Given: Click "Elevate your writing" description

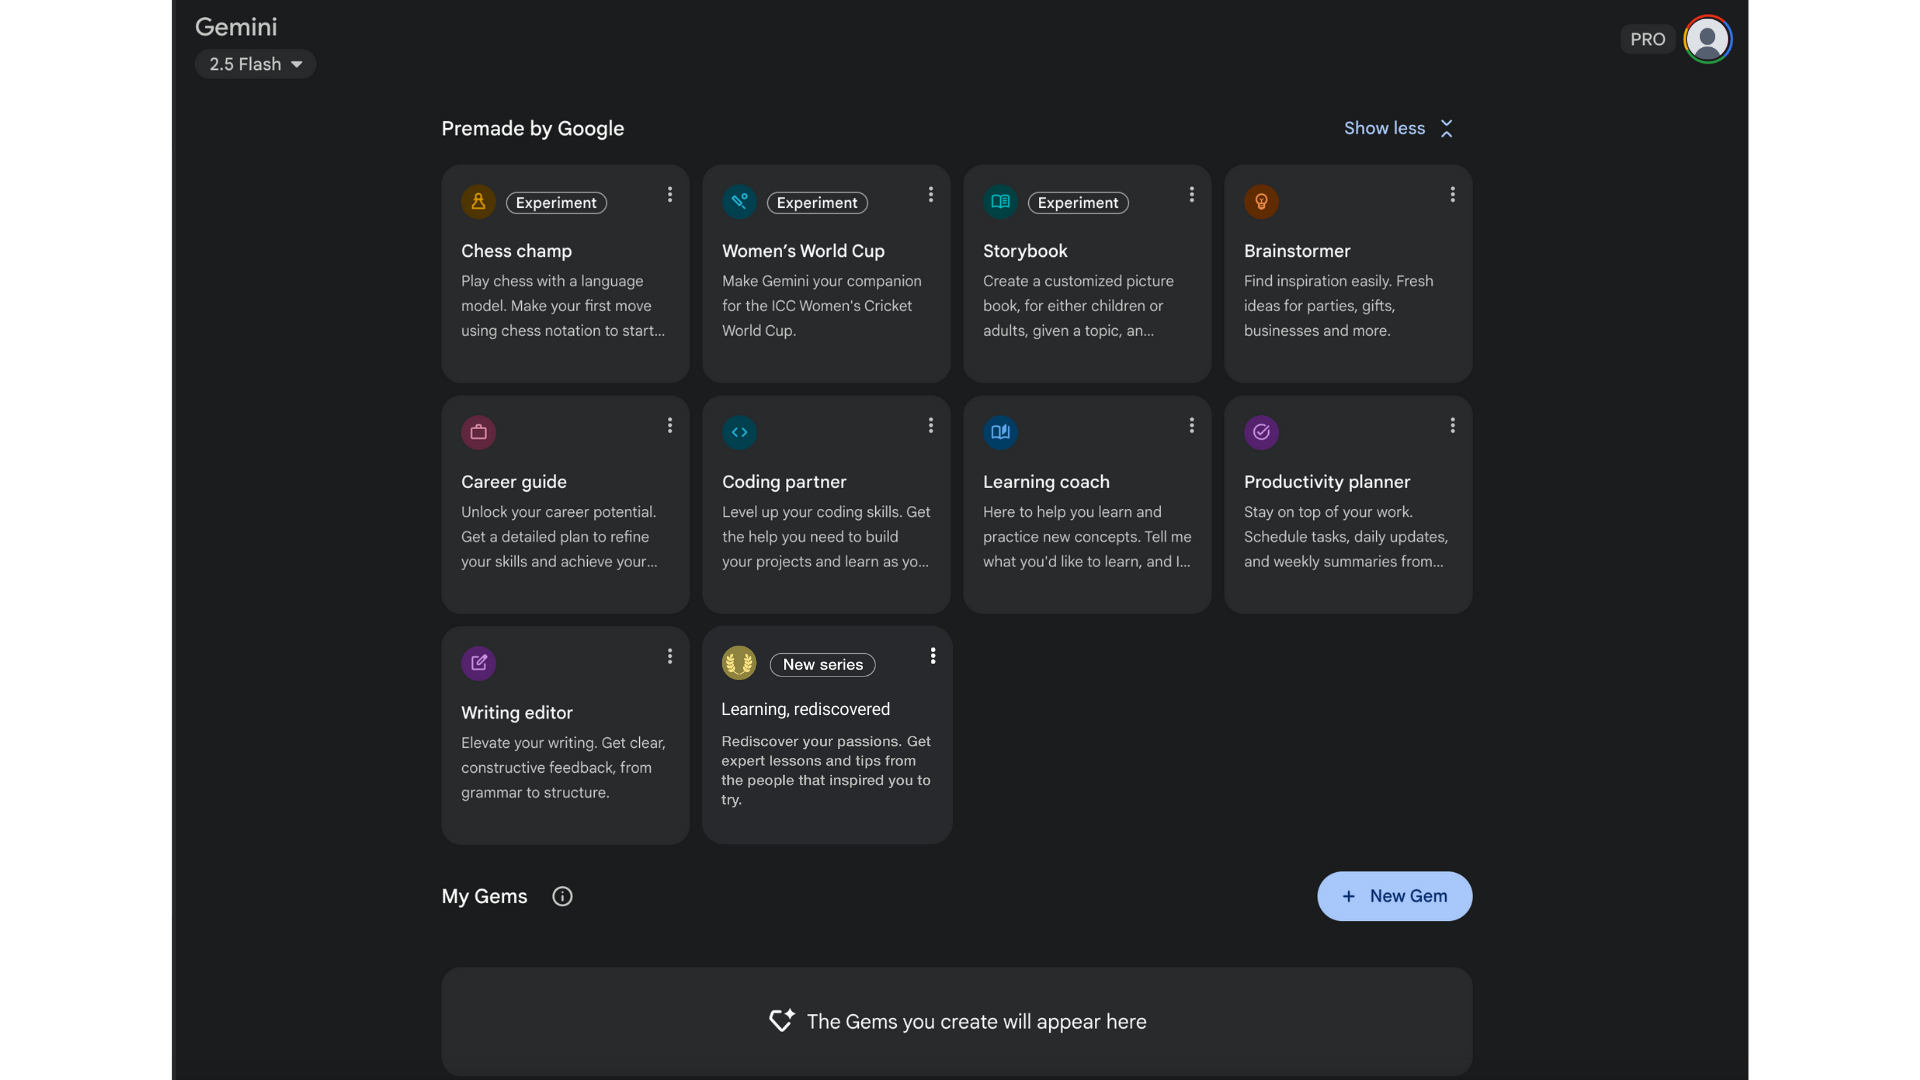Looking at the screenshot, I should point(563,768).
